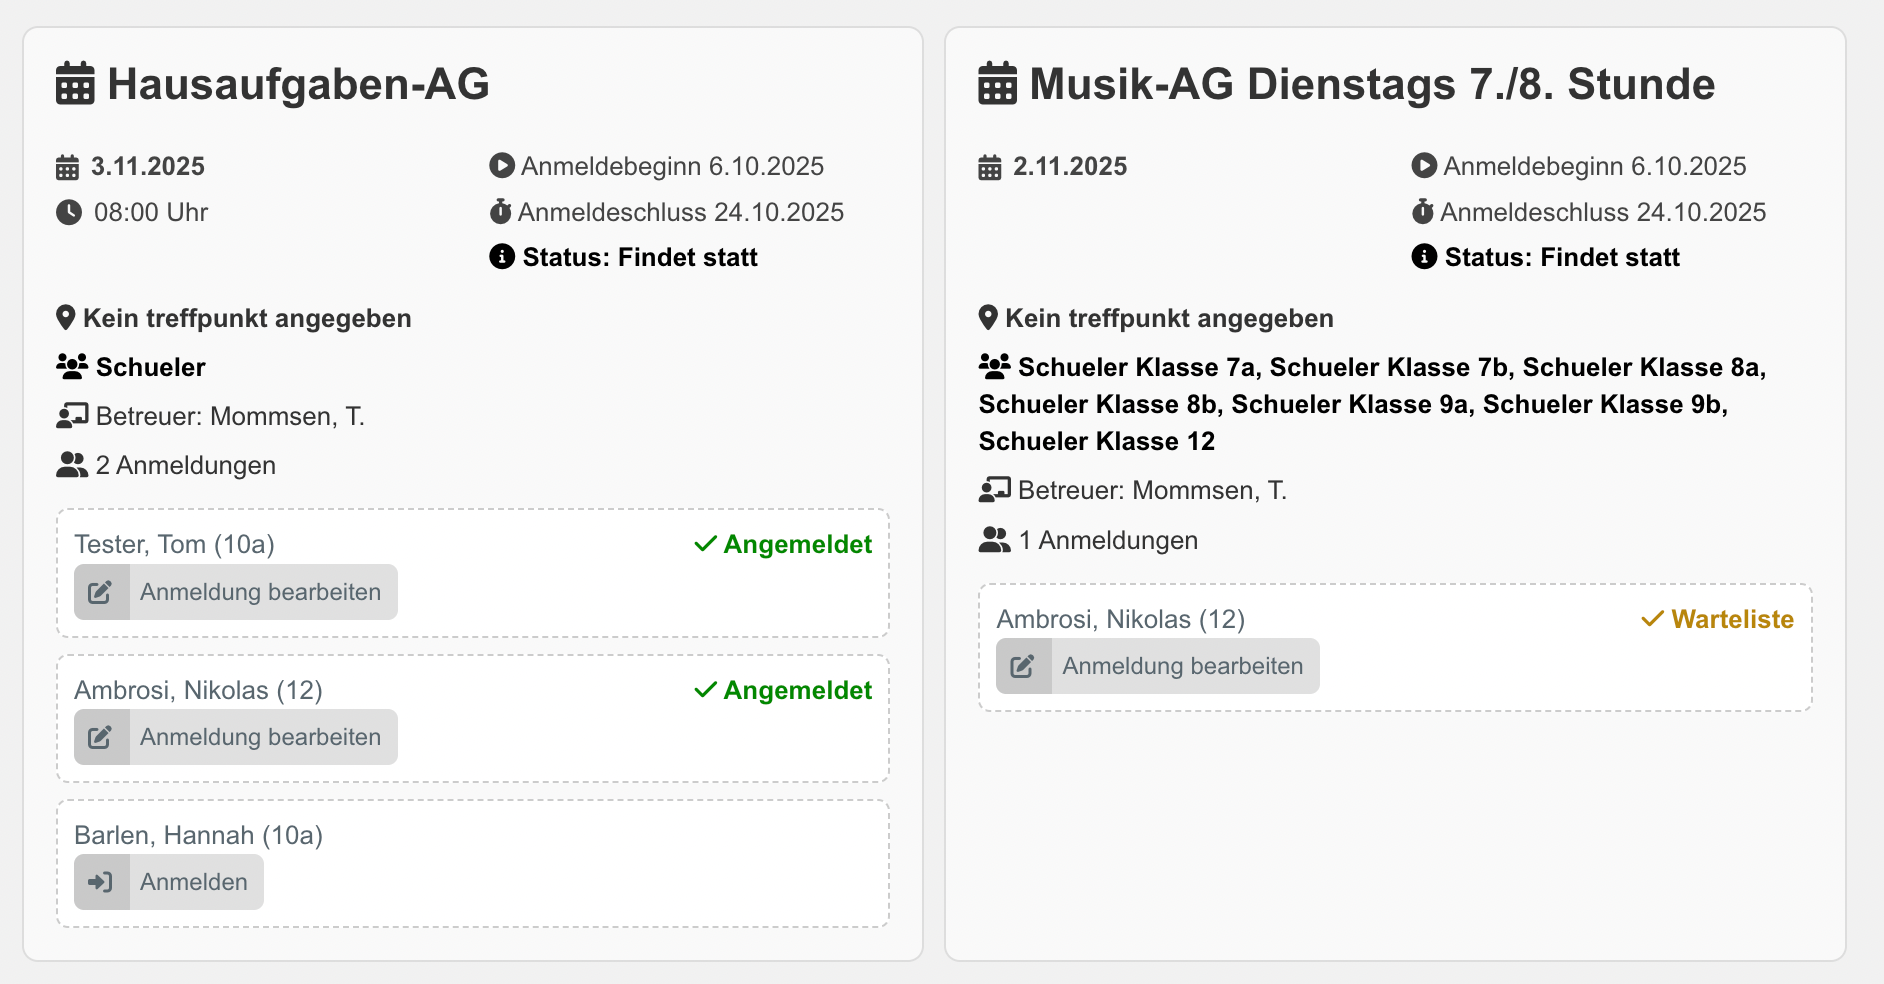The height and width of the screenshot is (984, 1884).
Task: Click the people icon beside 1 Anmeldungen
Action: pyautogui.click(x=994, y=540)
